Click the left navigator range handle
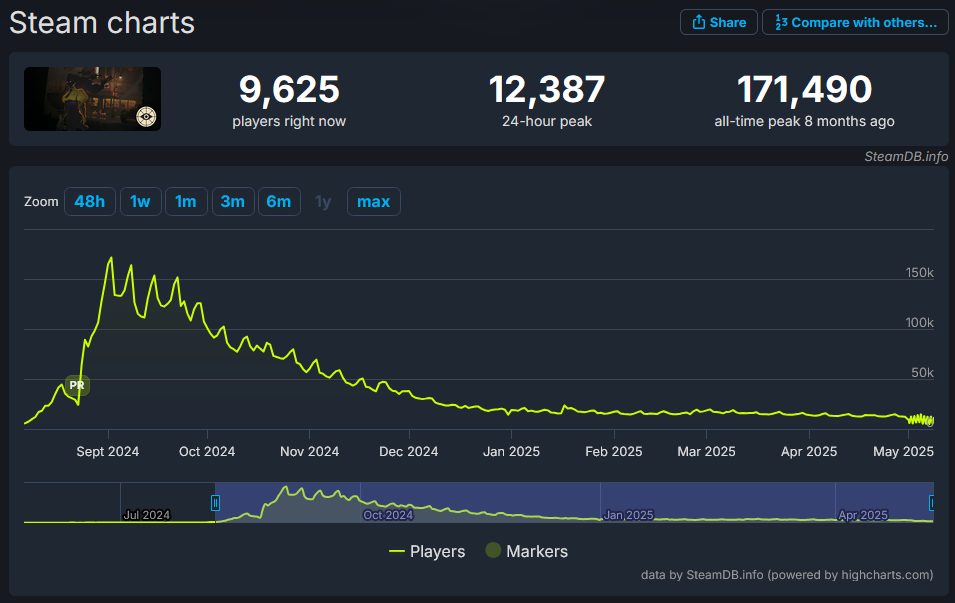Image resolution: width=955 pixels, height=603 pixels. click(x=215, y=503)
